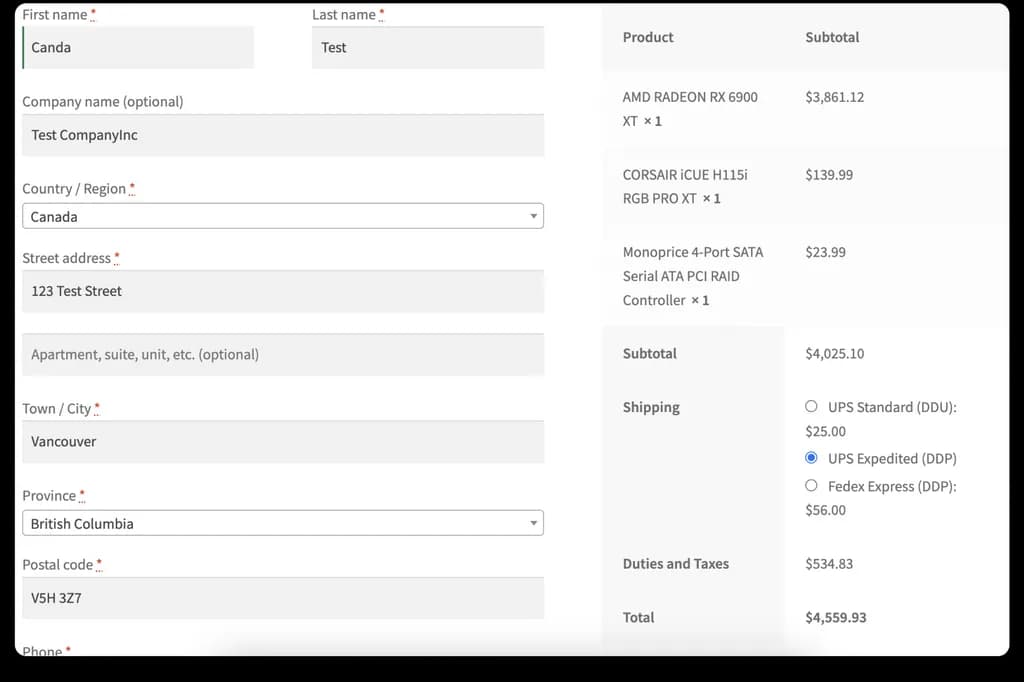Focus the Apartment, suite, unit field
Image resolution: width=1024 pixels, height=682 pixels.
pos(283,355)
